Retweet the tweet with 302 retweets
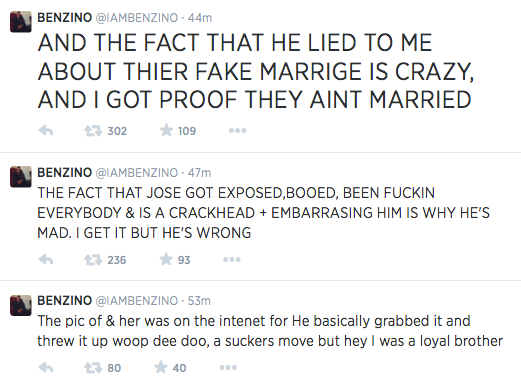Viewport: 521px width, 389px height. tap(93, 131)
